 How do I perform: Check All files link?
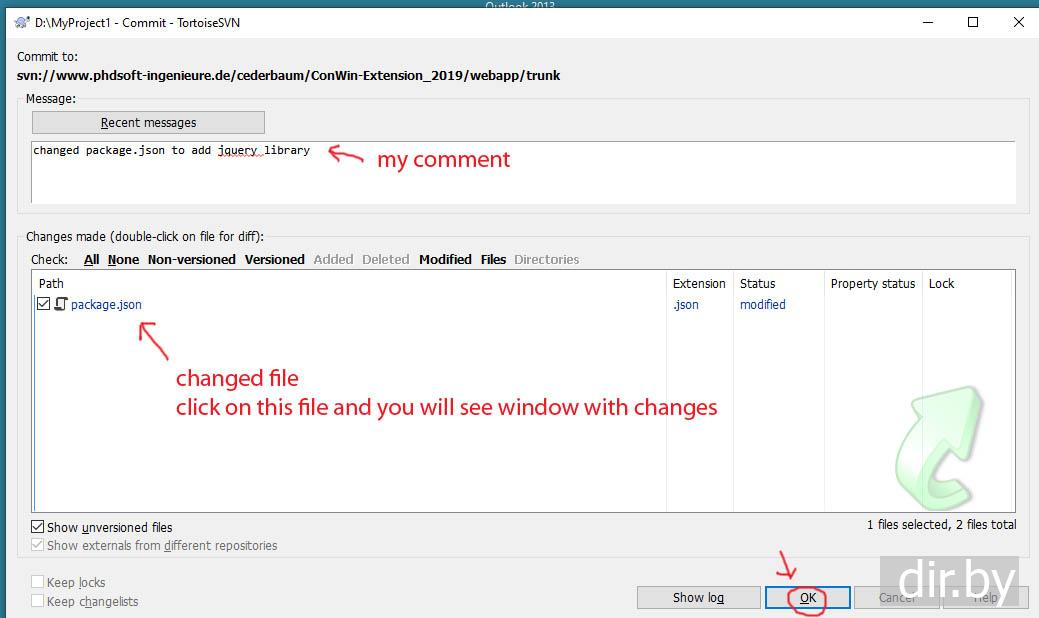(91, 260)
